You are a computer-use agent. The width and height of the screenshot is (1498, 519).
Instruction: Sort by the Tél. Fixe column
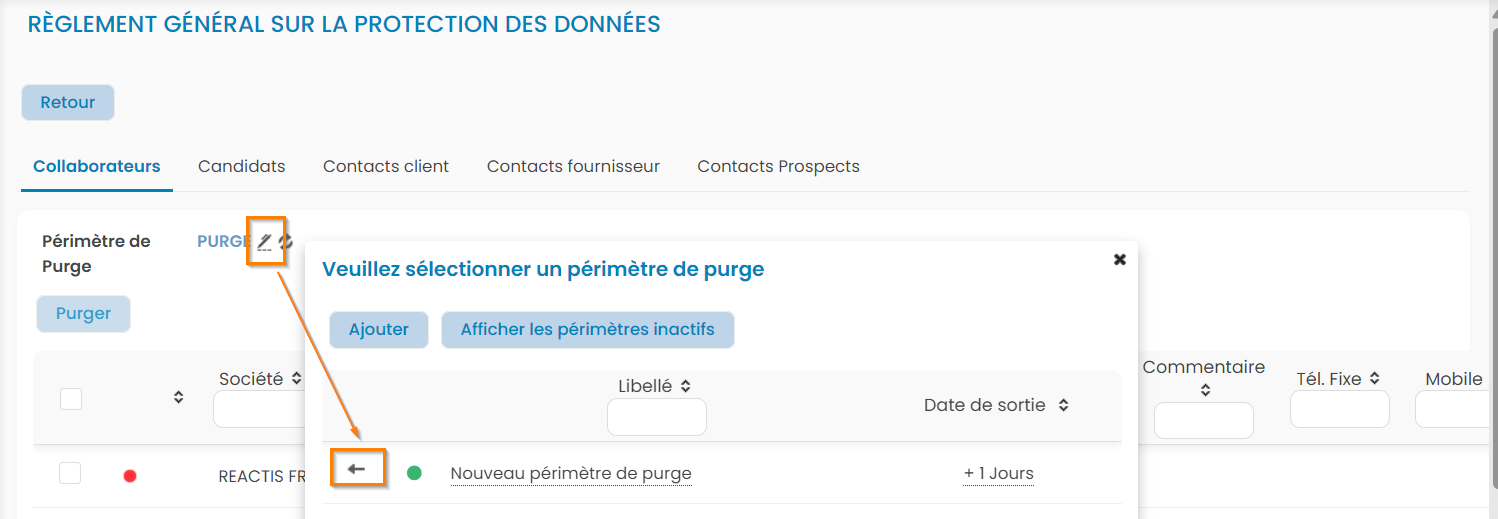[1375, 378]
